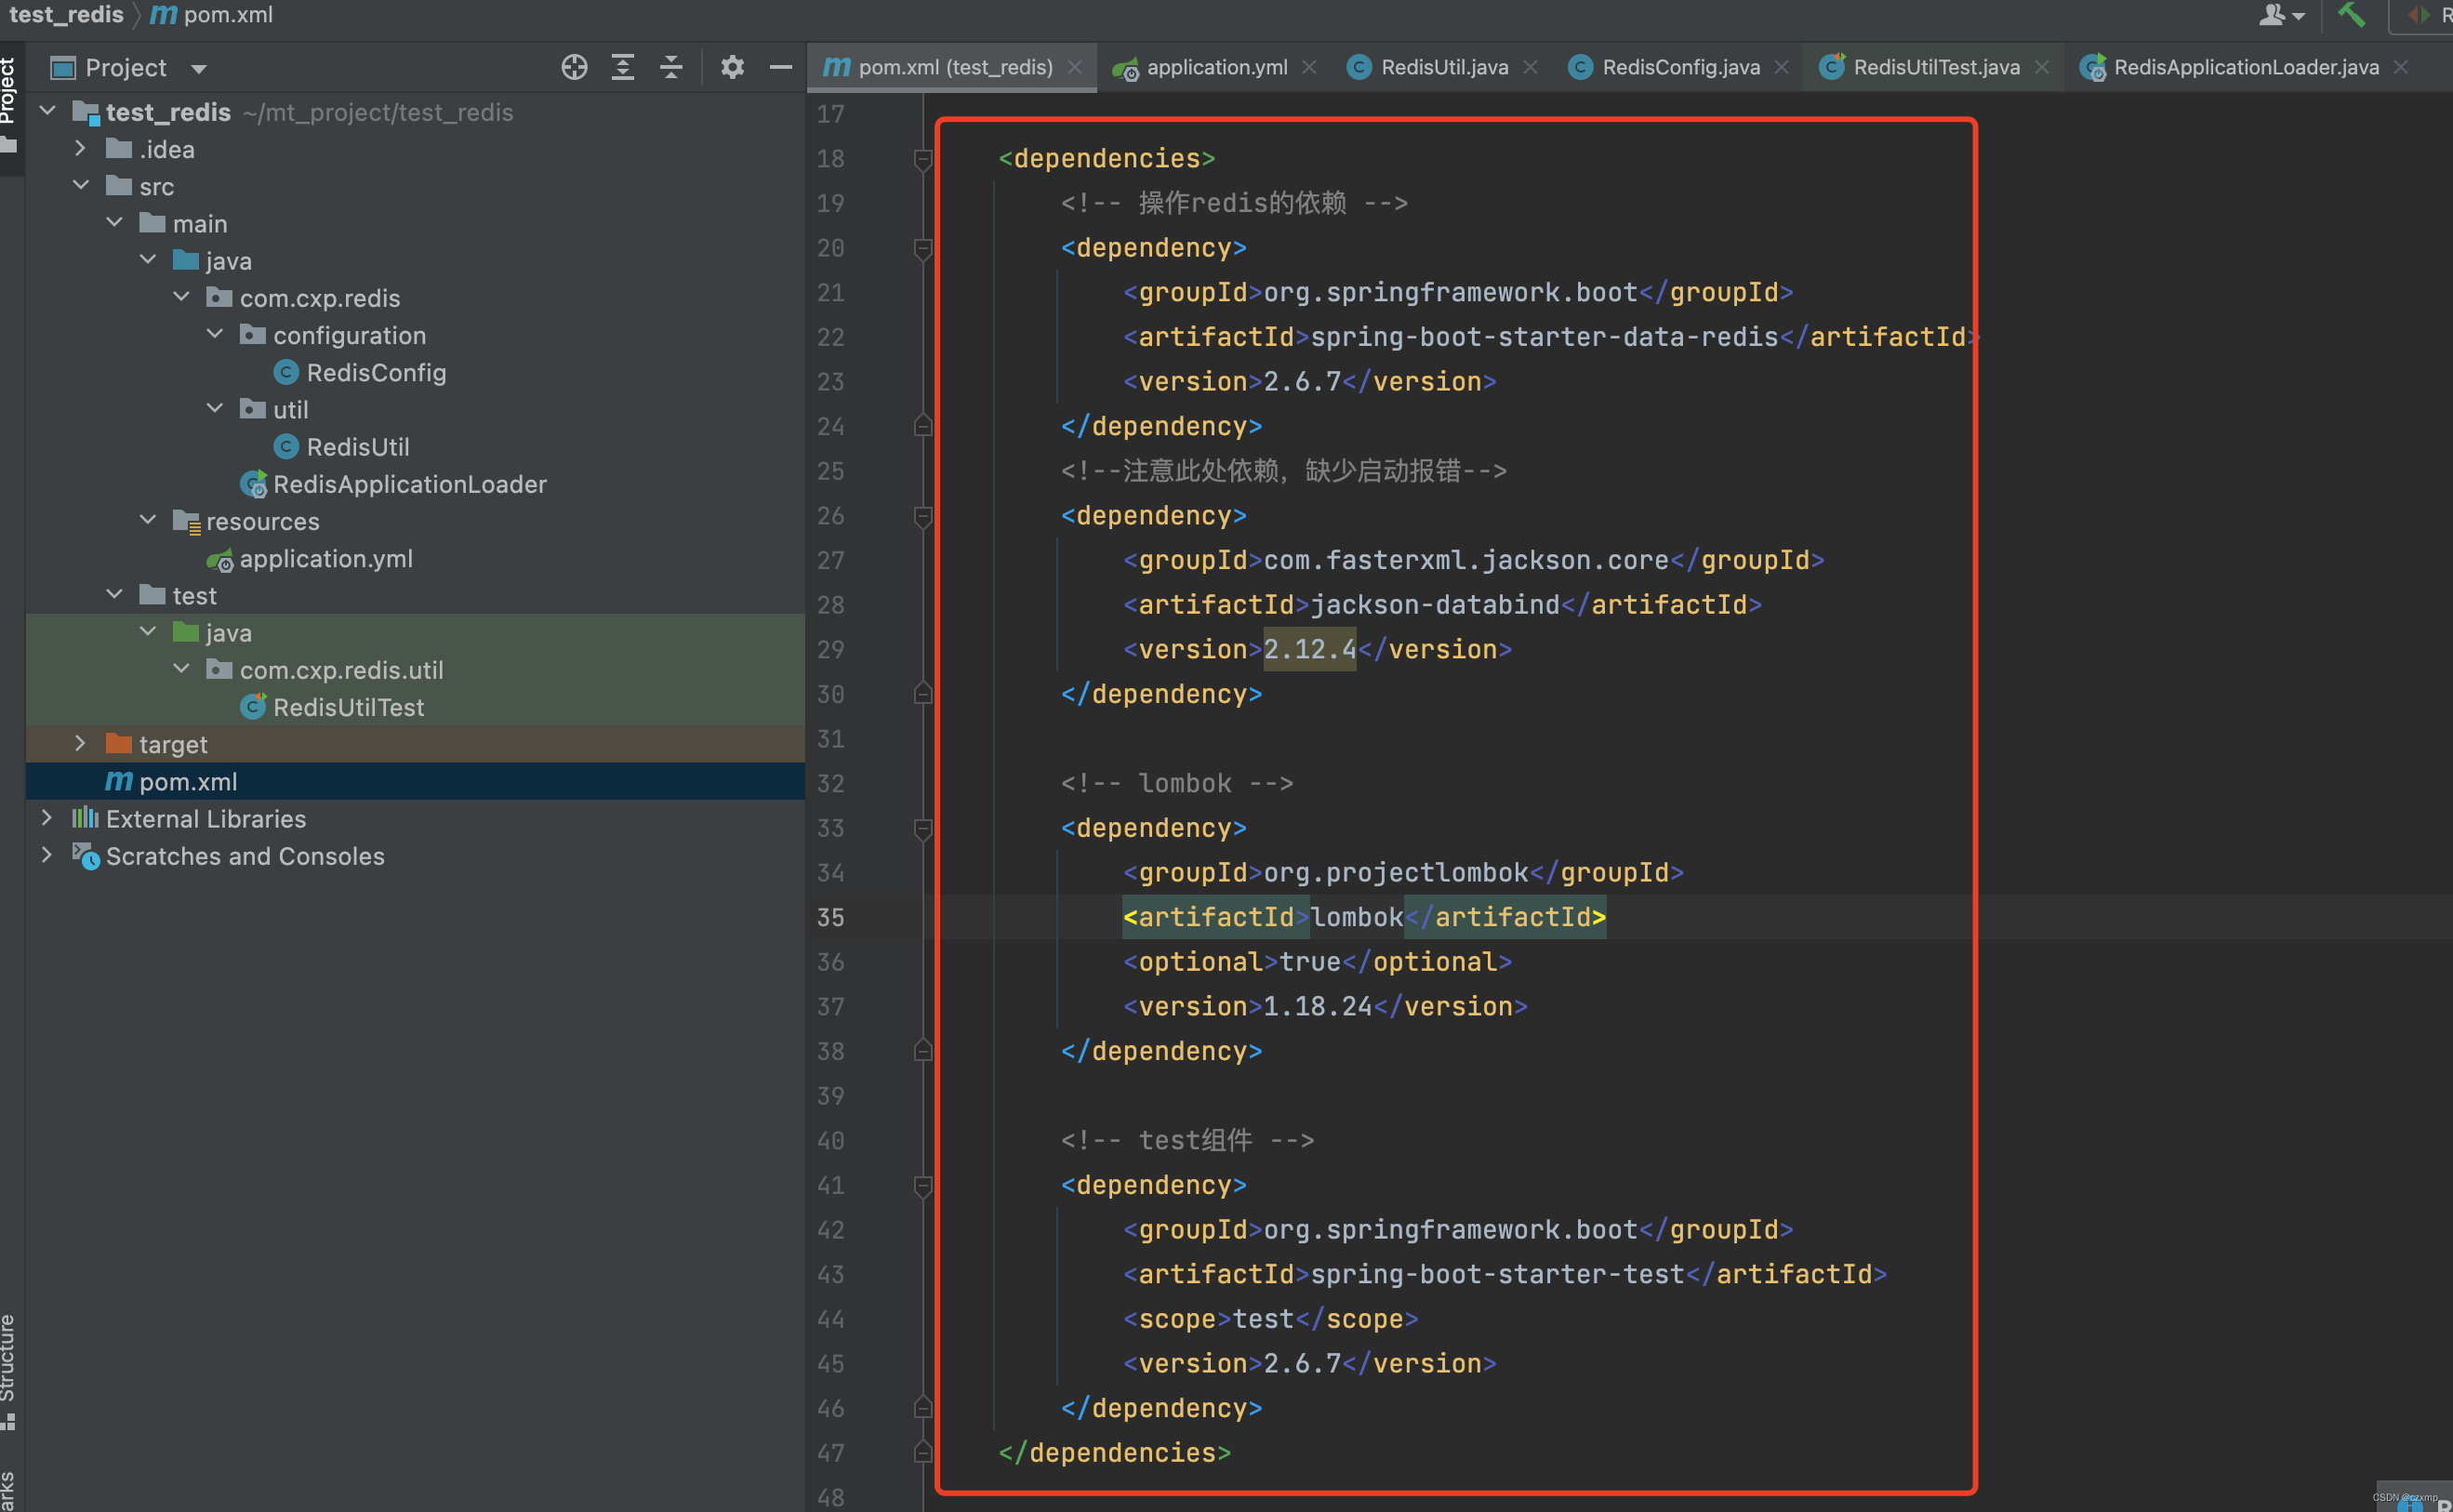
Task: Click fold end marker at line 38
Action: 922,1051
